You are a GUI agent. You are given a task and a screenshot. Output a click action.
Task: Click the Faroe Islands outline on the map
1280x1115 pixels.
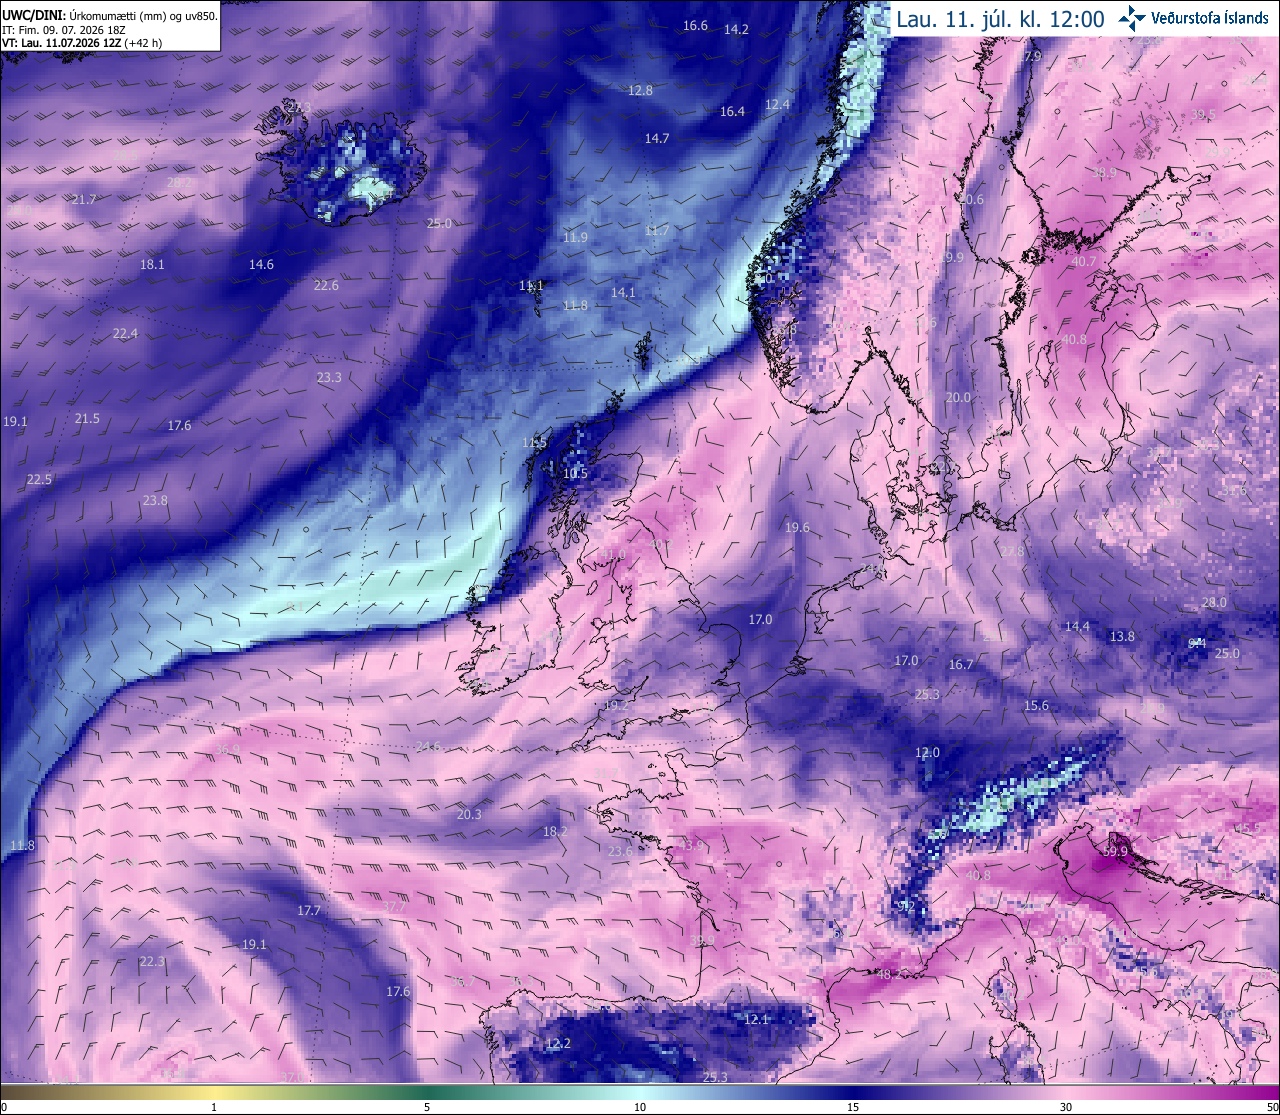(642, 350)
